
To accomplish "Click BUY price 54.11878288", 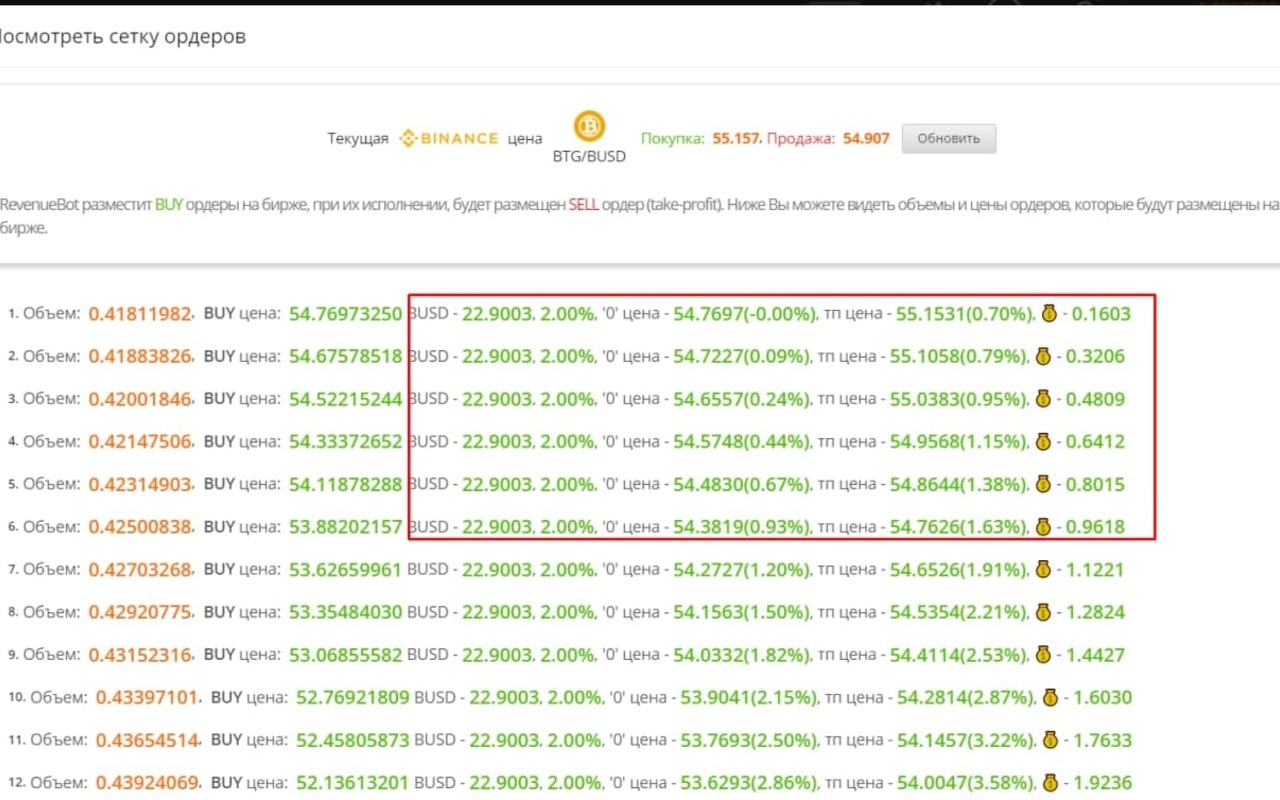I will click(x=345, y=484).
